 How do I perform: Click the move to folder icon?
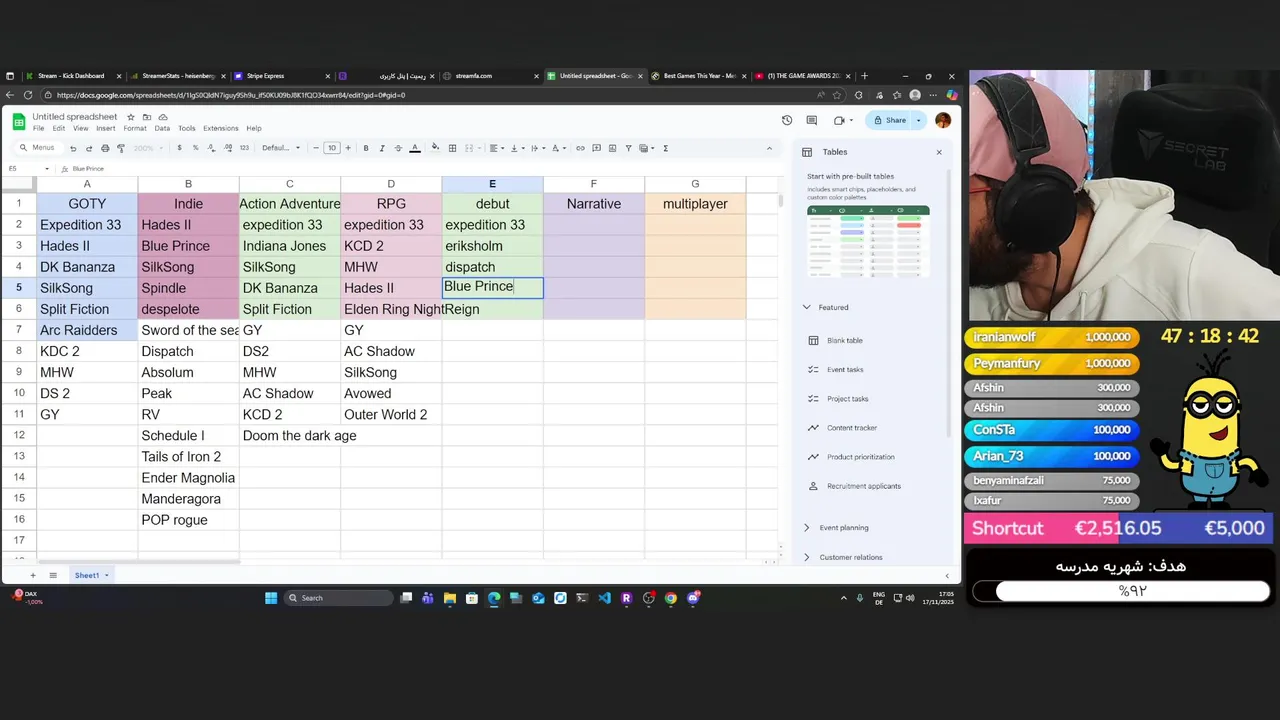(145, 117)
